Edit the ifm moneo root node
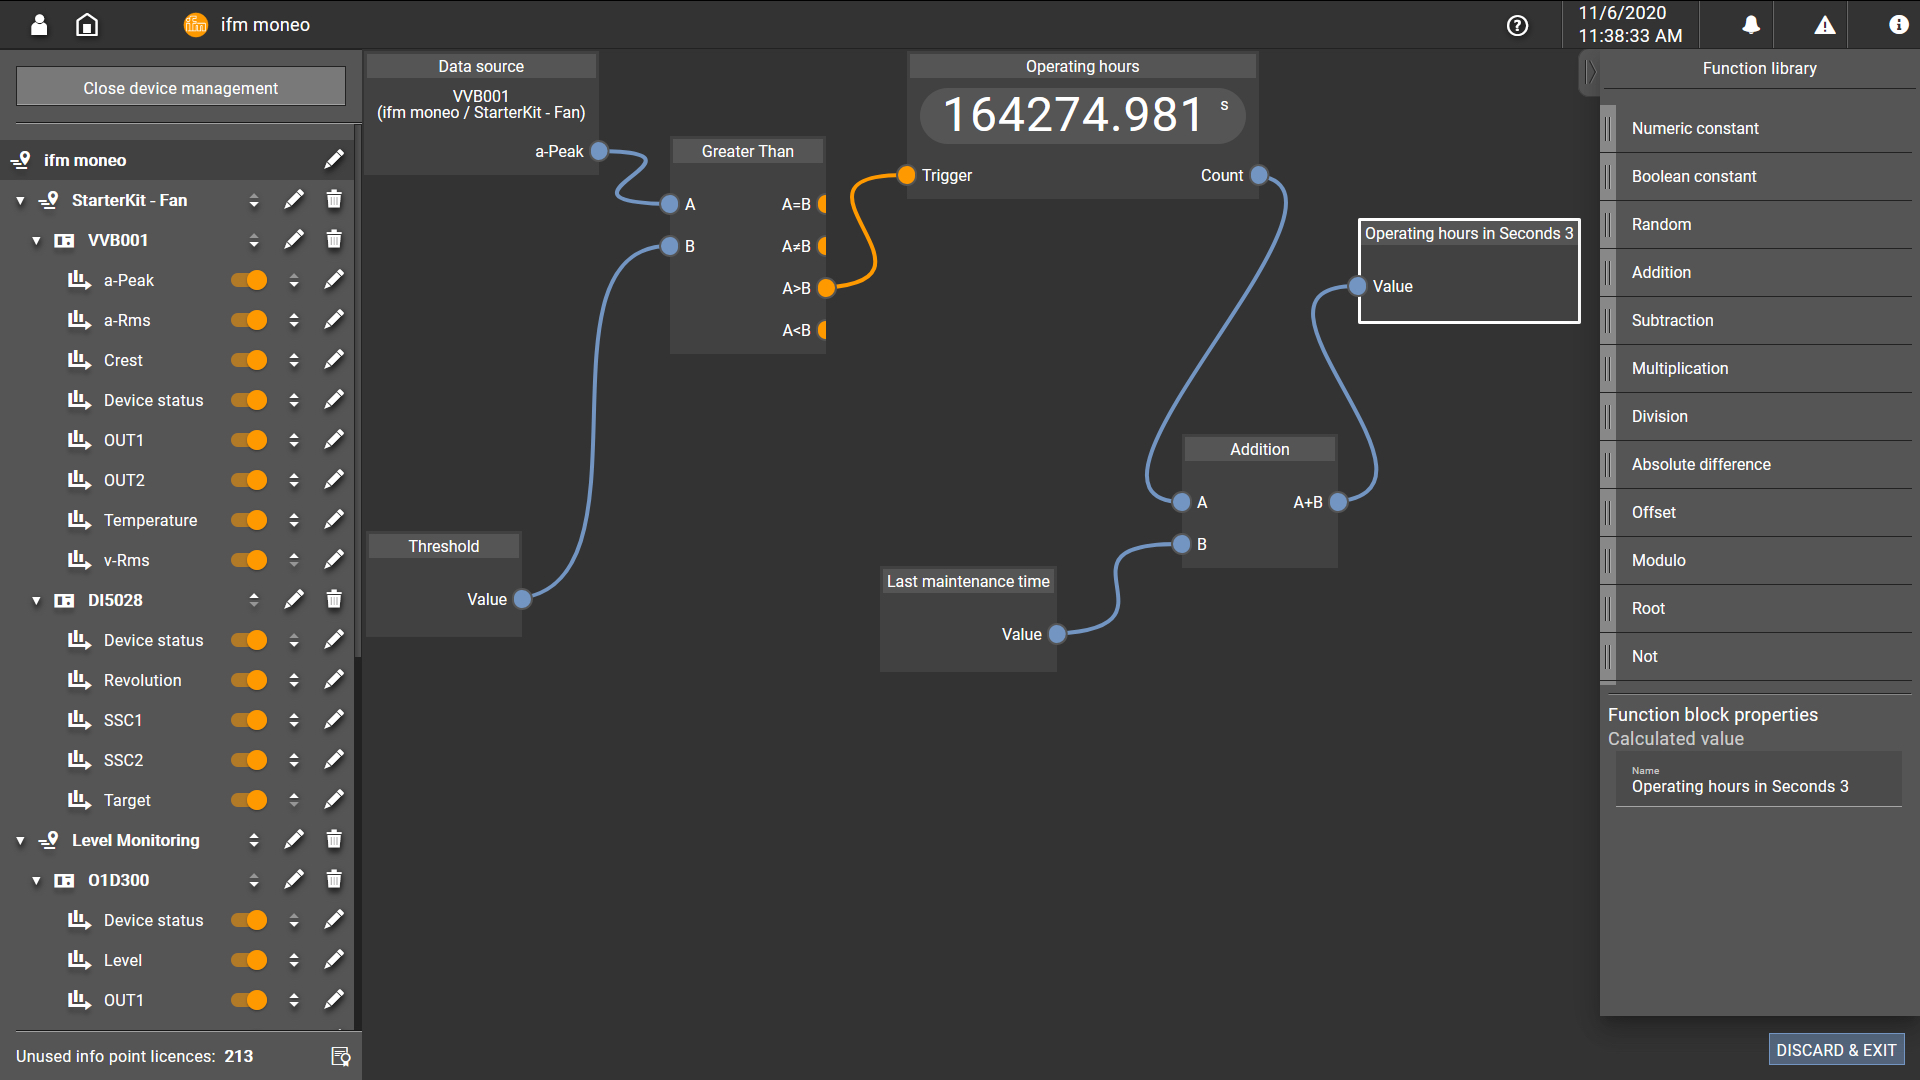1920x1080 pixels. pos(334,160)
